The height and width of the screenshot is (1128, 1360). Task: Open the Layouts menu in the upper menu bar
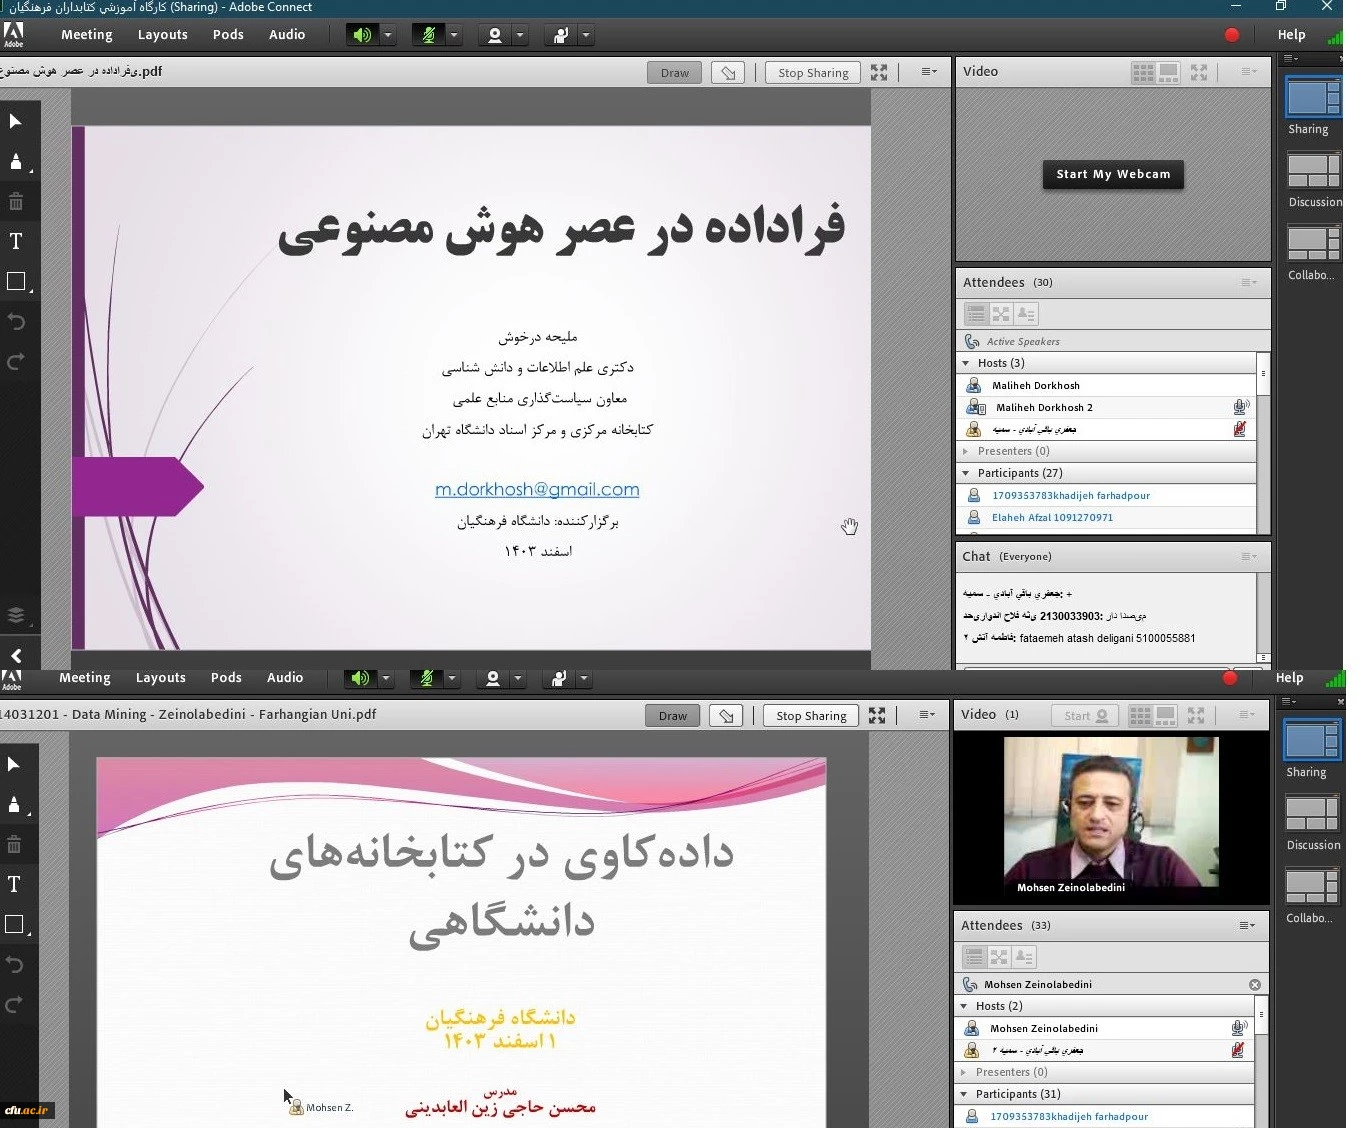pyautogui.click(x=162, y=34)
